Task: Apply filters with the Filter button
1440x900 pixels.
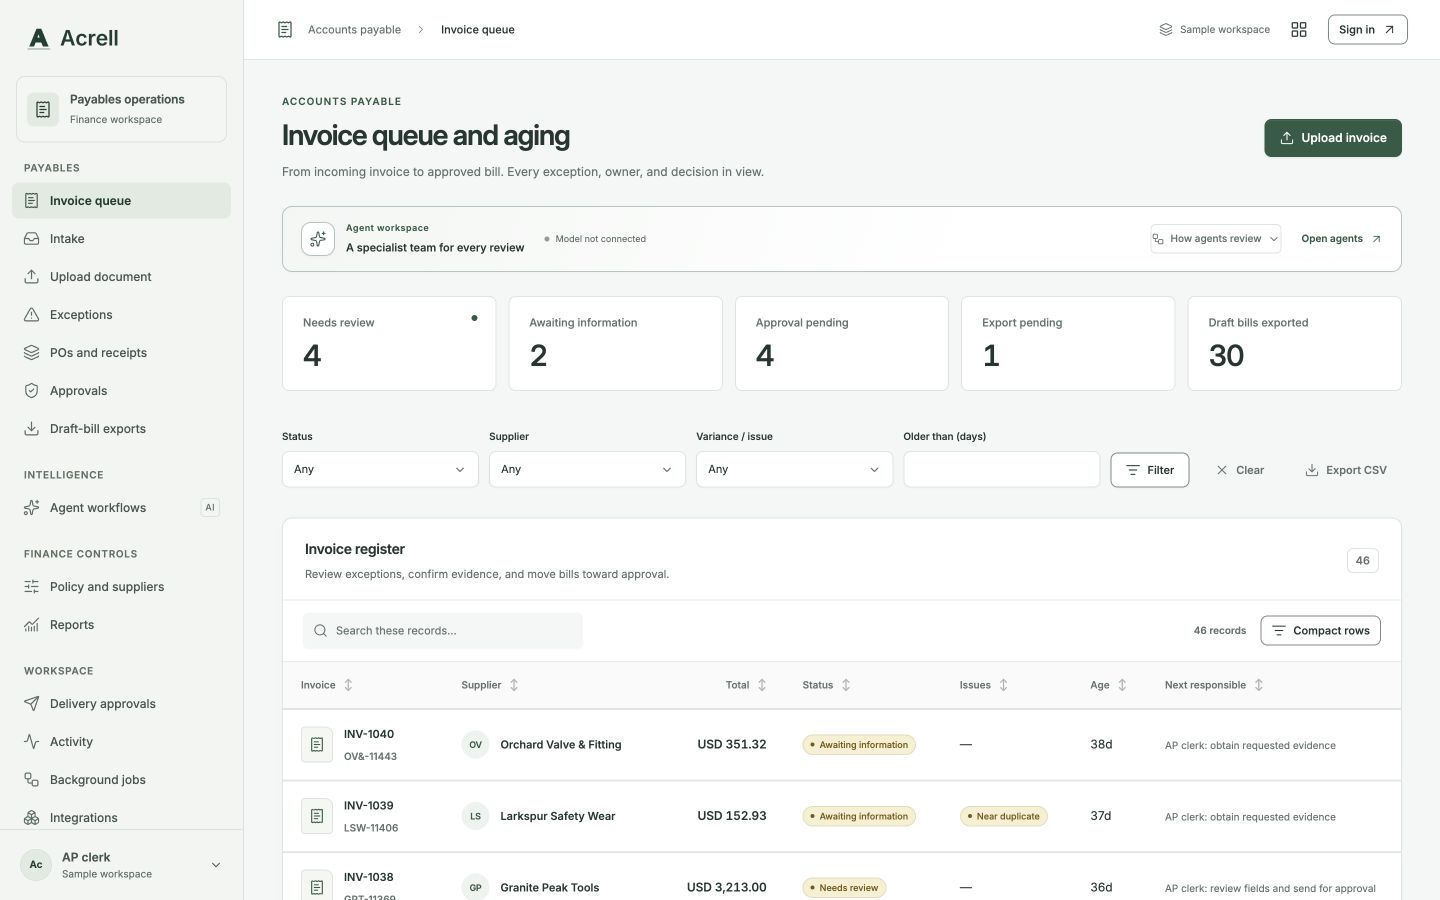Action: tap(1150, 470)
